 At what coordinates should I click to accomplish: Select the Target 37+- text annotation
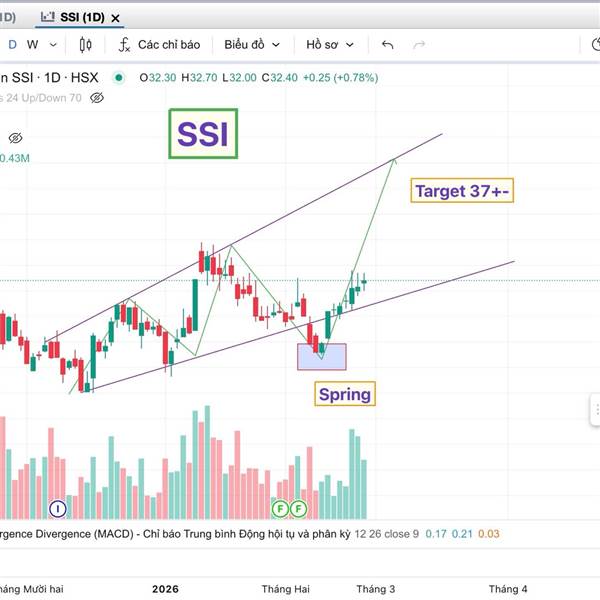[462, 191]
